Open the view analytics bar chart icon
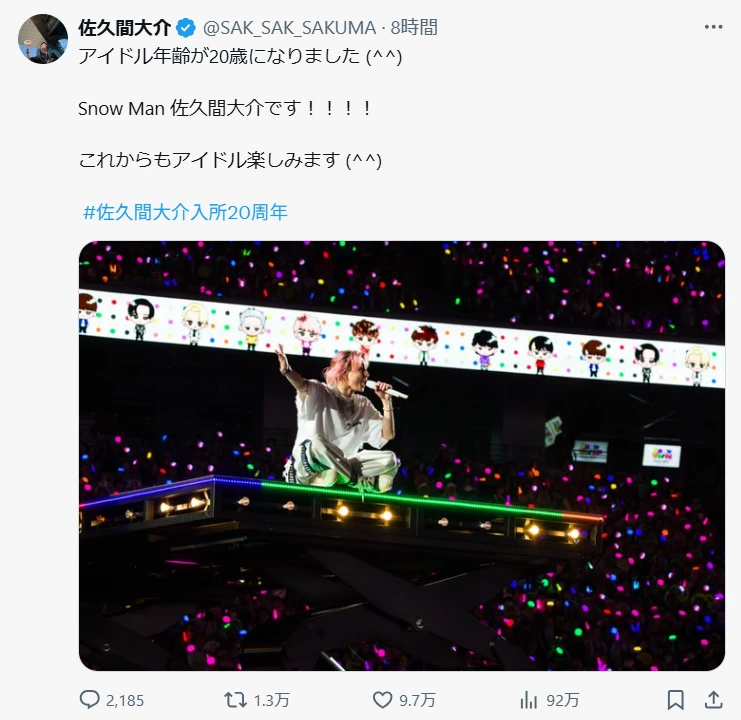Viewport: 741px width, 720px height. pos(529,700)
